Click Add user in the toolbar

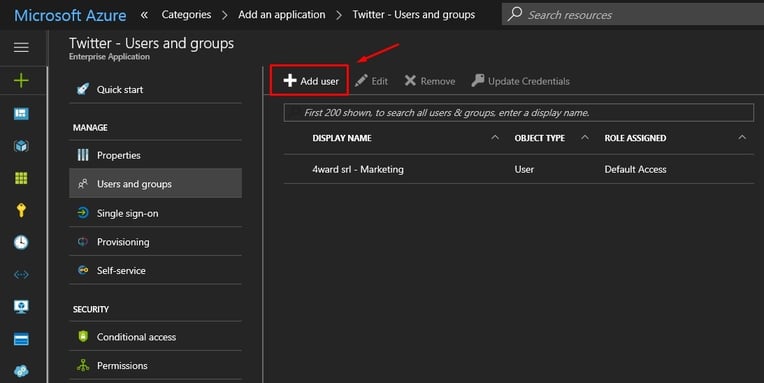pyautogui.click(x=311, y=81)
